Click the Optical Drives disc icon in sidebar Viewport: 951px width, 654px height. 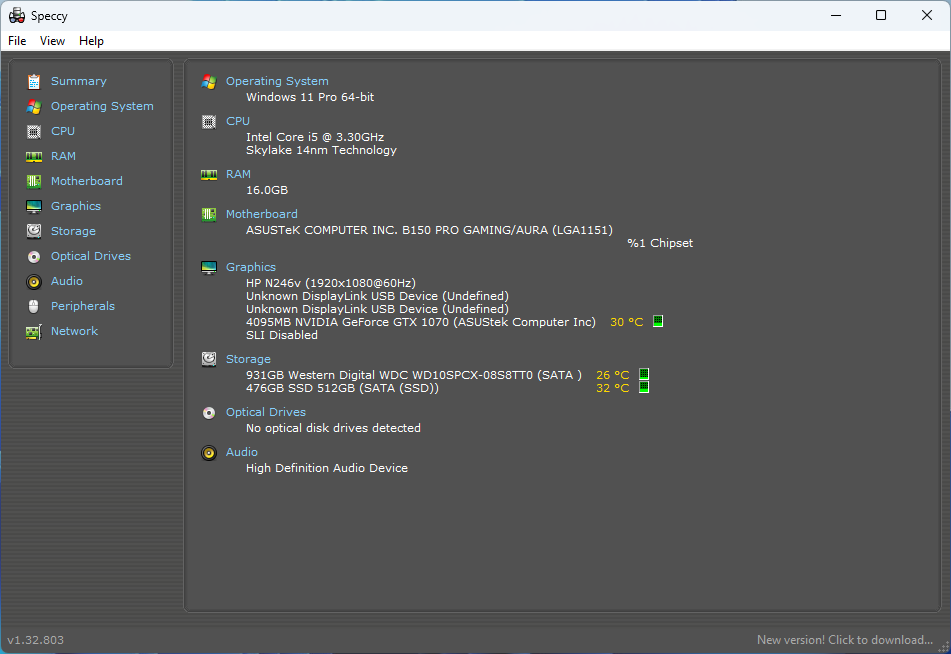(34, 257)
